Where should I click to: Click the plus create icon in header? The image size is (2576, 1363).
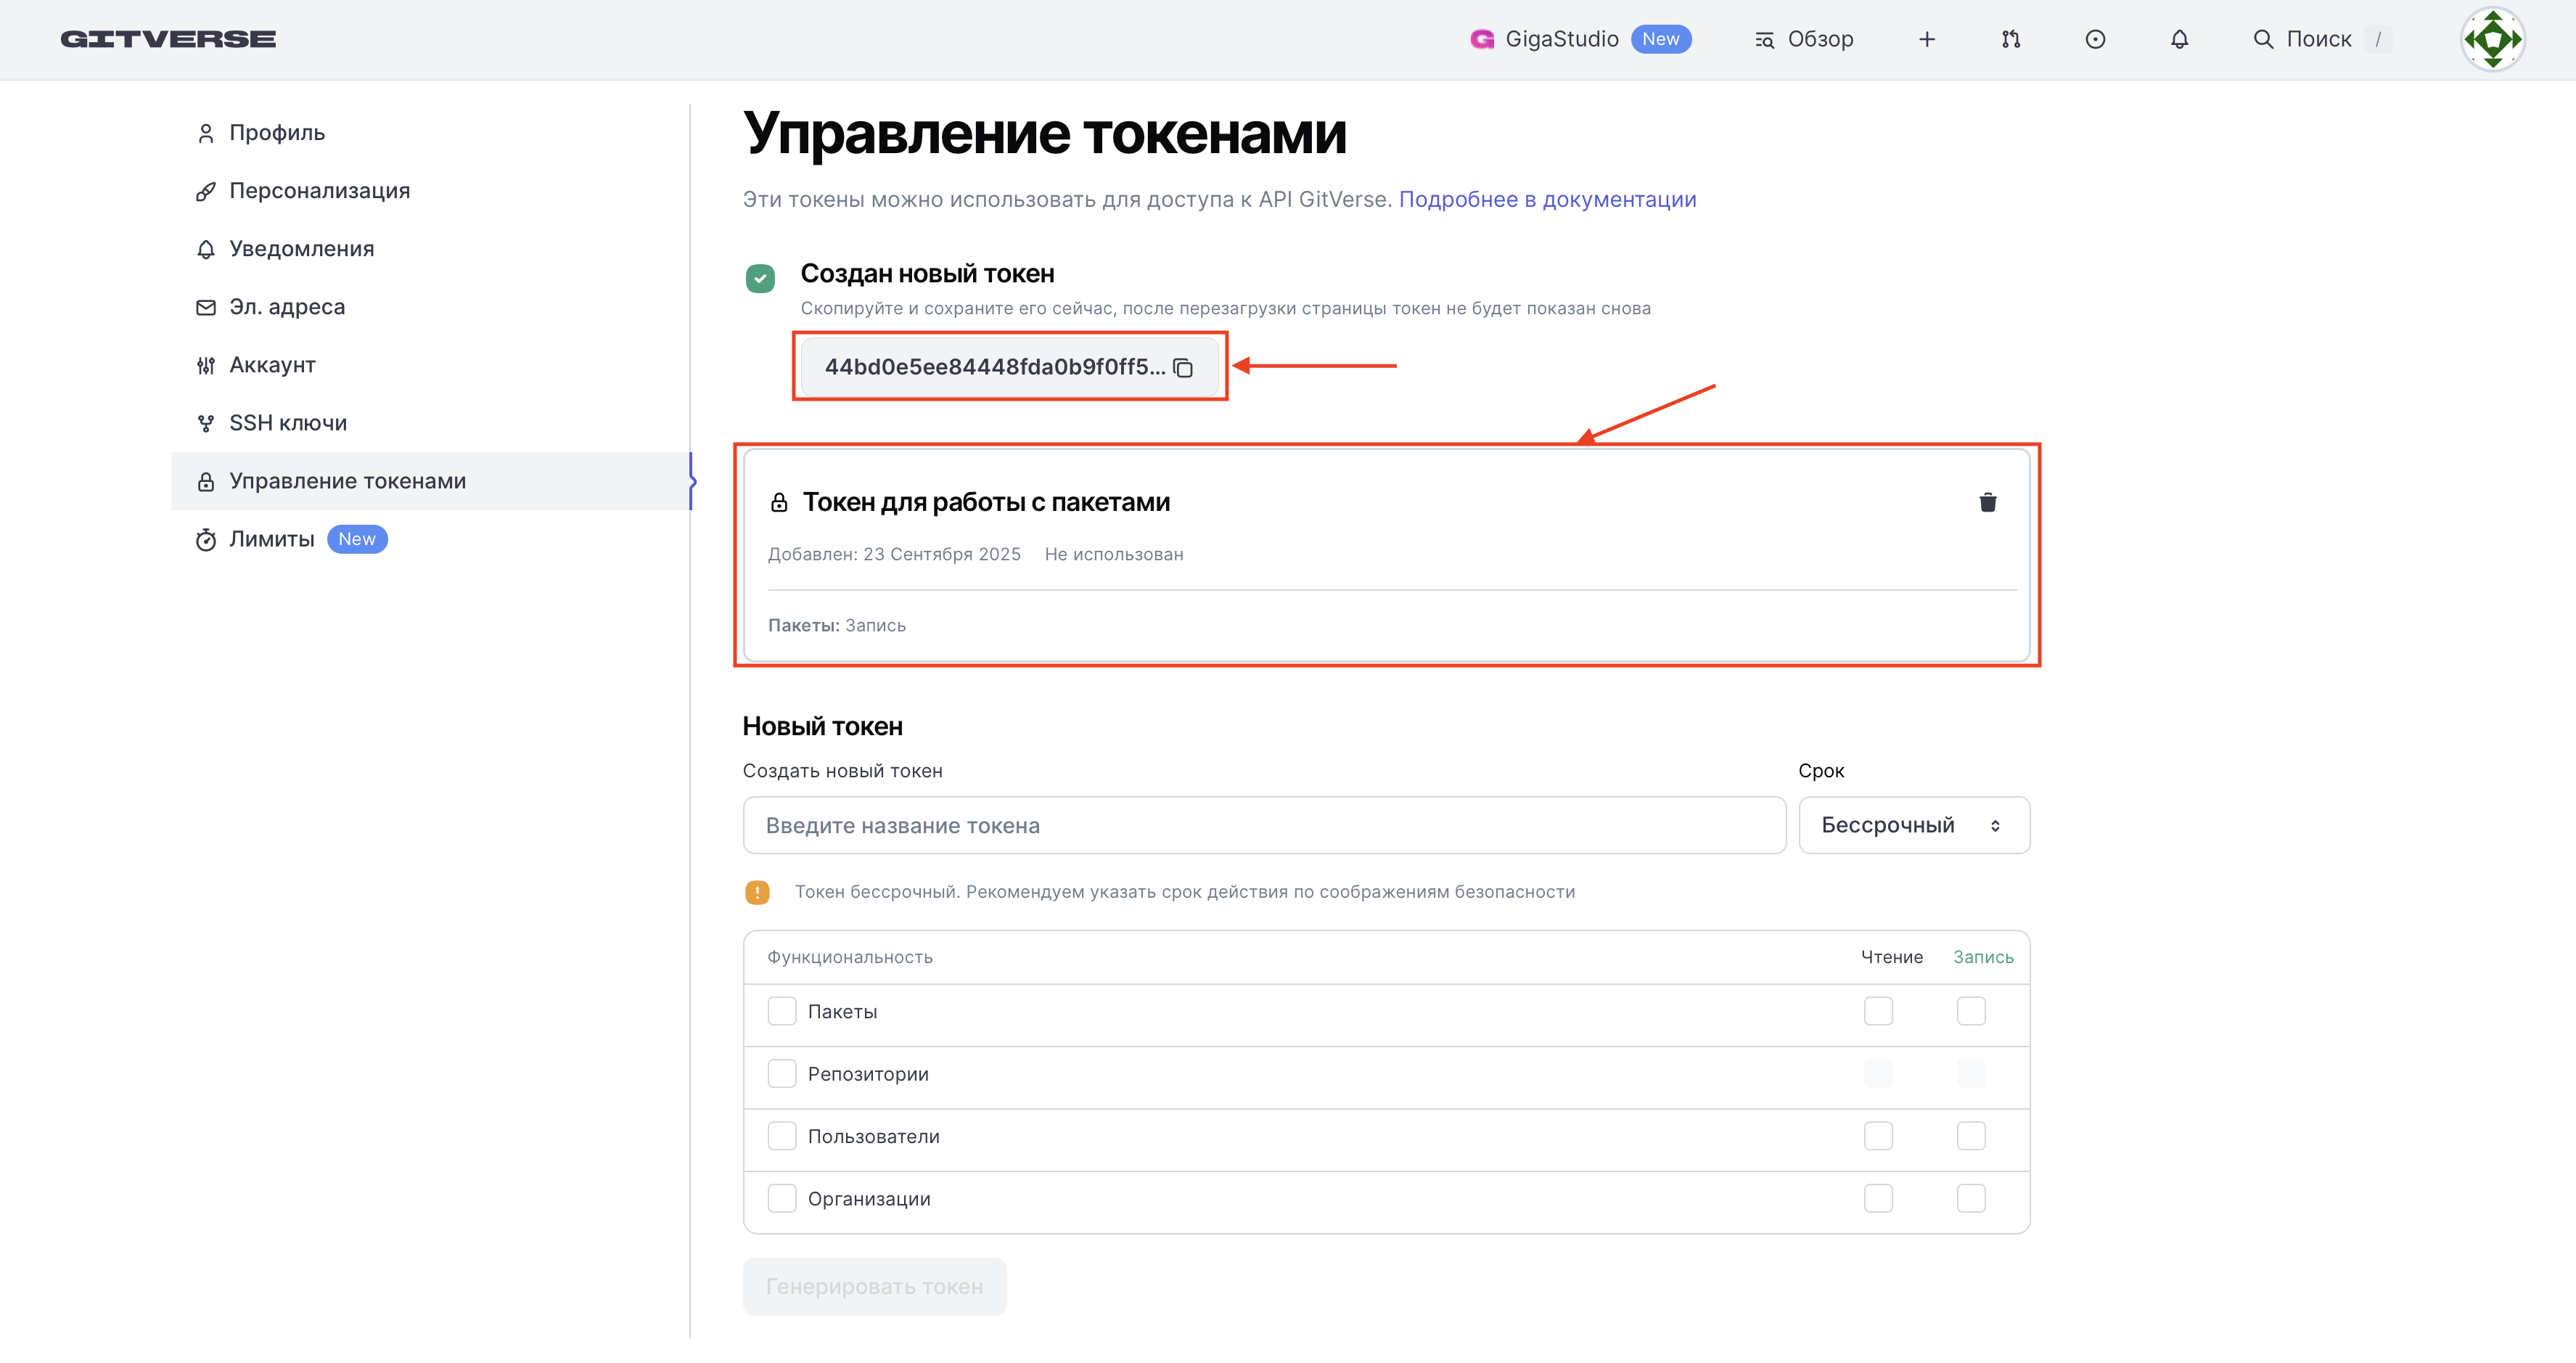coord(1927,39)
